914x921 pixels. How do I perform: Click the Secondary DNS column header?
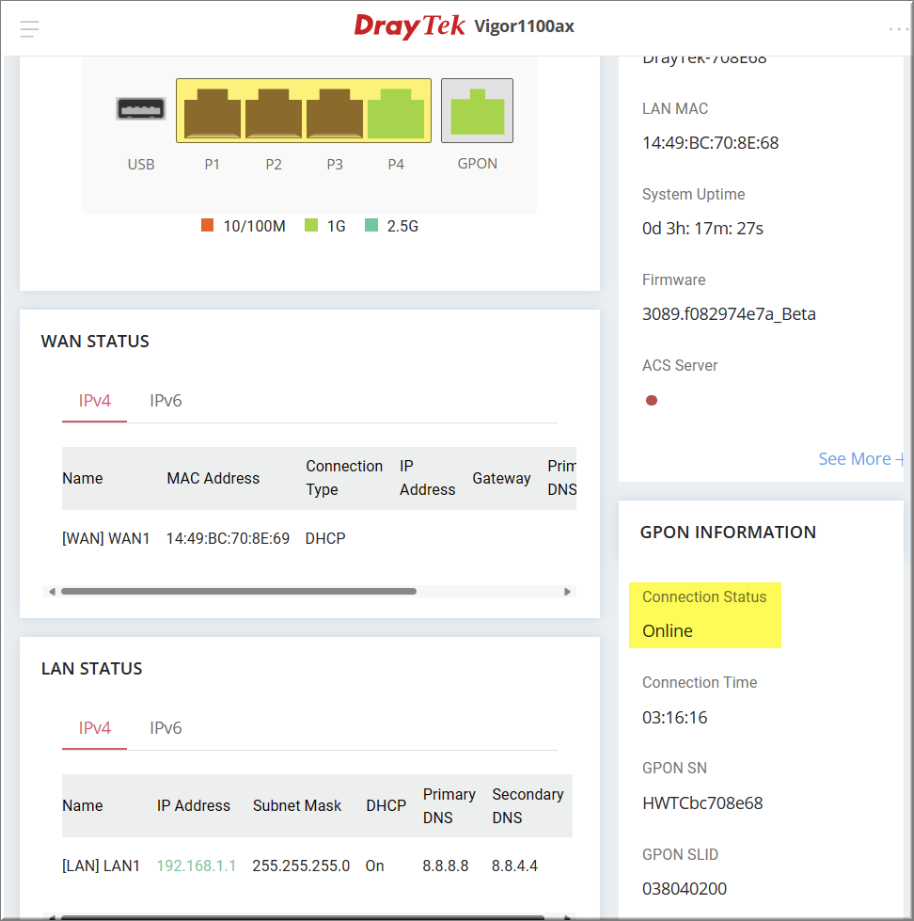tap(528, 806)
